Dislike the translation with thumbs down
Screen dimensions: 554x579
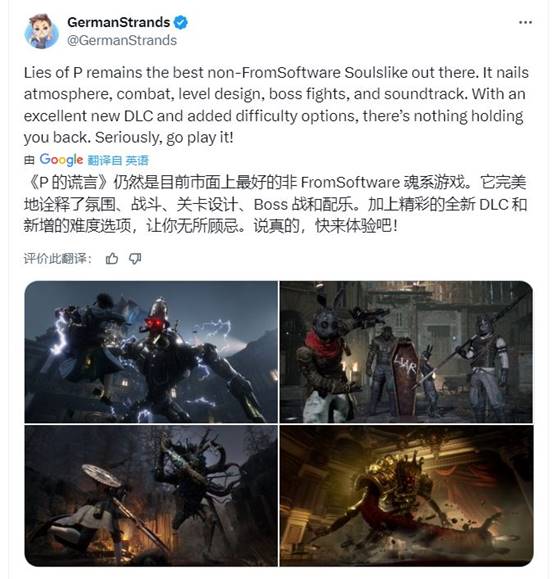[x=135, y=258]
